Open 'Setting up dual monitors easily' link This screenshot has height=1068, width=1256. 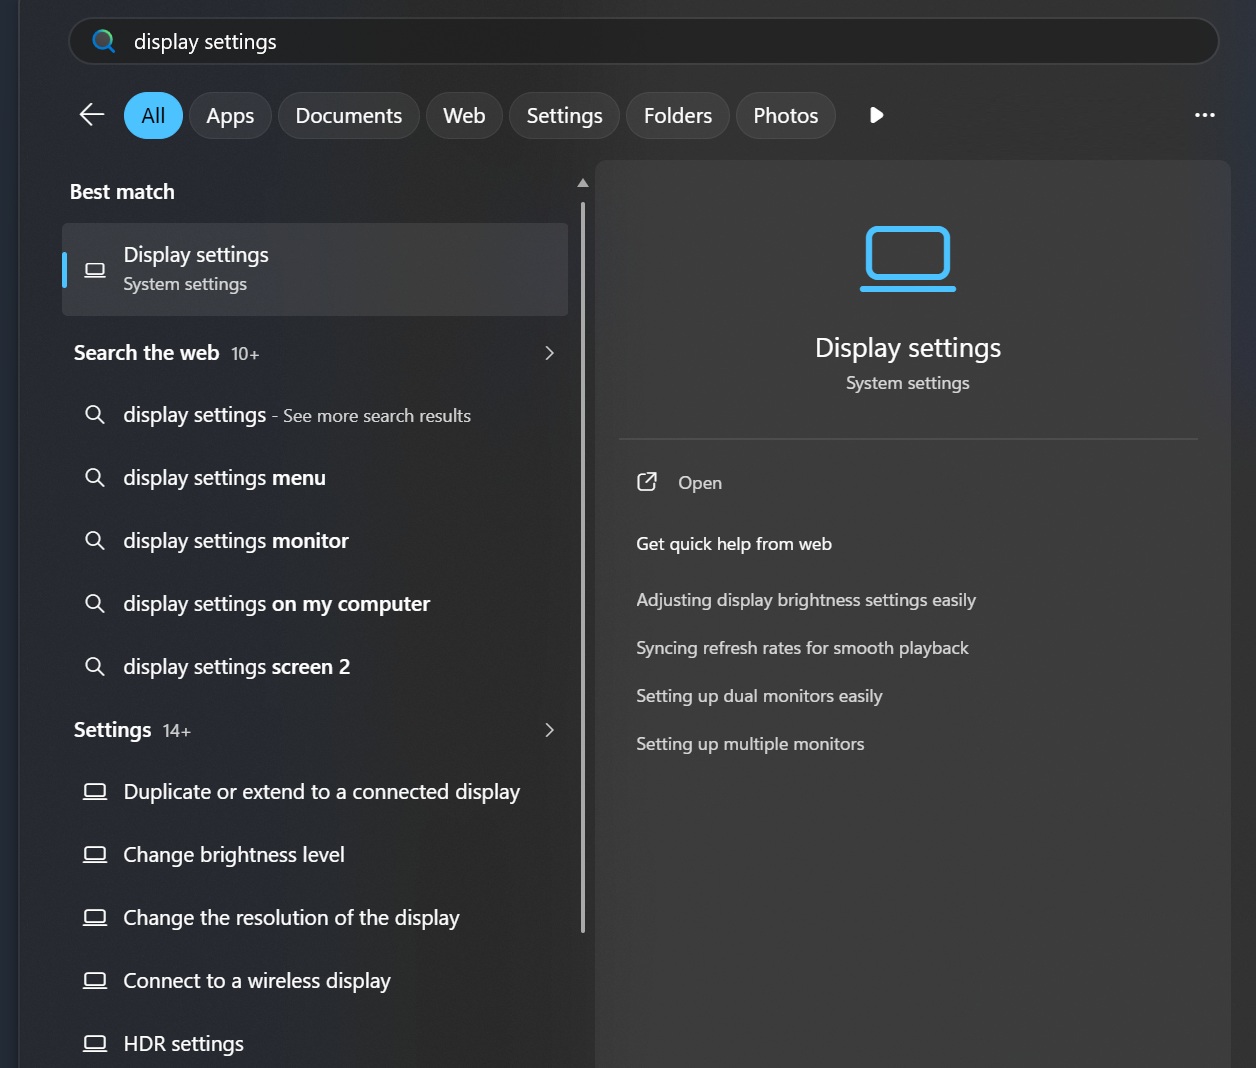click(x=759, y=696)
